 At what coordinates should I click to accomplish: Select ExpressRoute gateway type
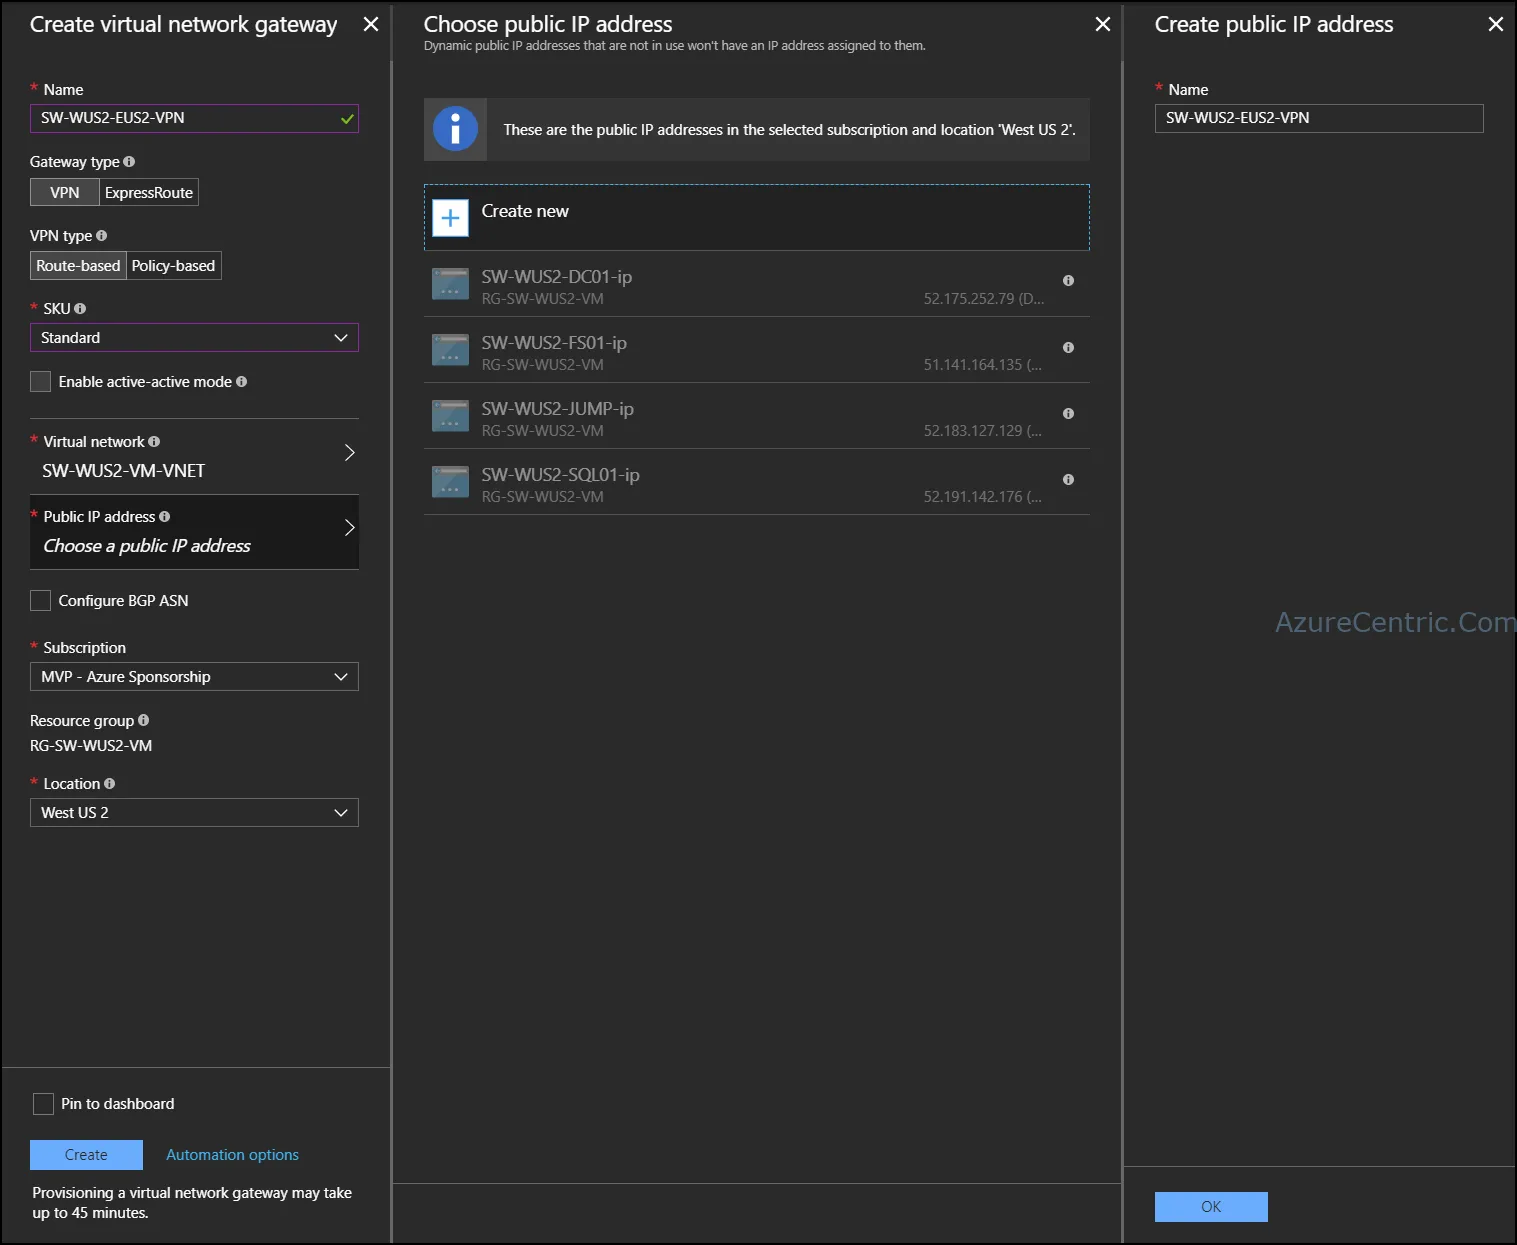(149, 193)
